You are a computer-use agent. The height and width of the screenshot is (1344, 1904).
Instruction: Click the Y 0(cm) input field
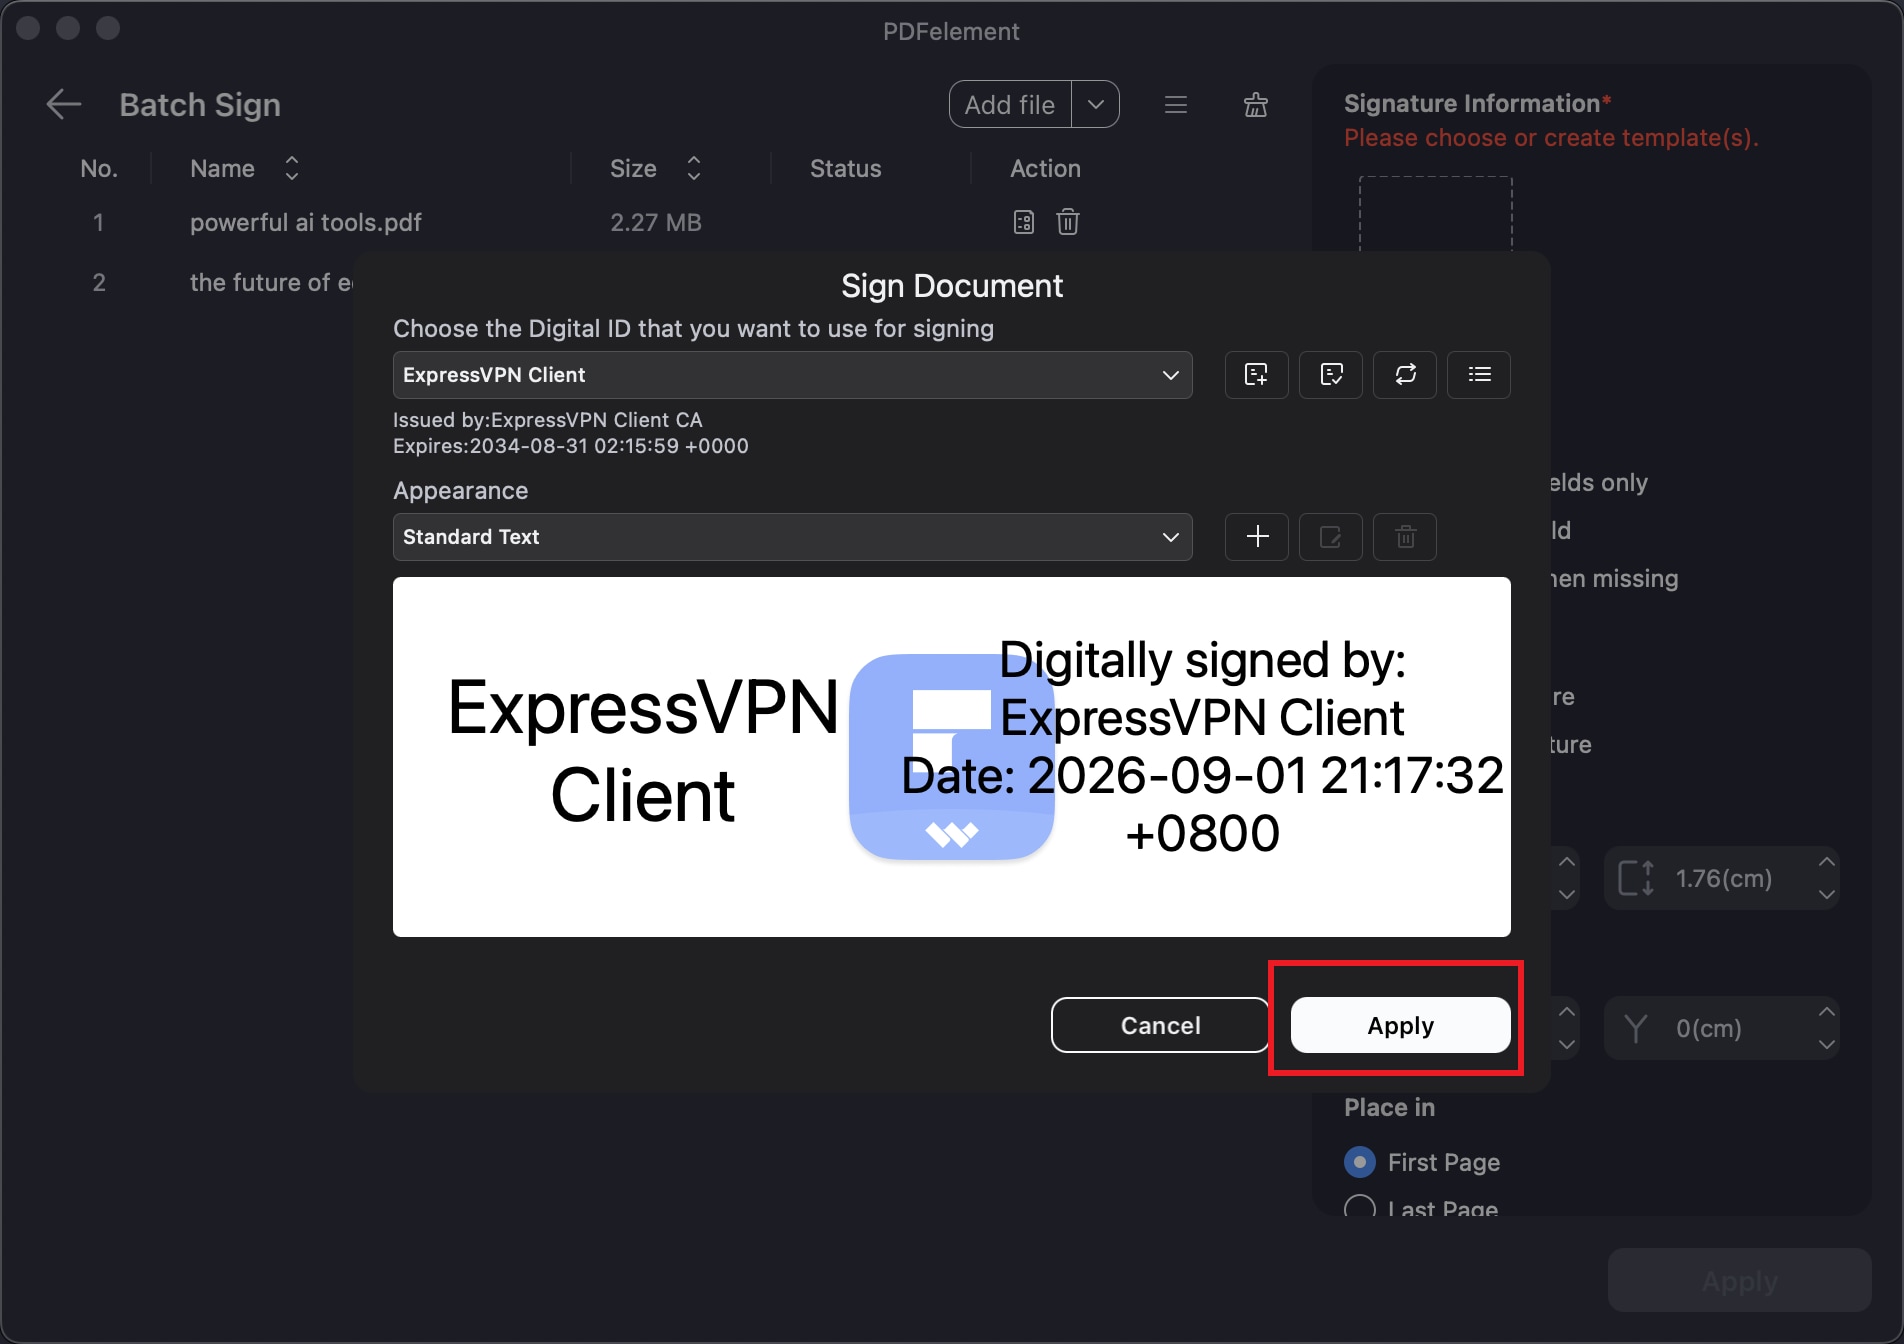pos(1722,1028)
